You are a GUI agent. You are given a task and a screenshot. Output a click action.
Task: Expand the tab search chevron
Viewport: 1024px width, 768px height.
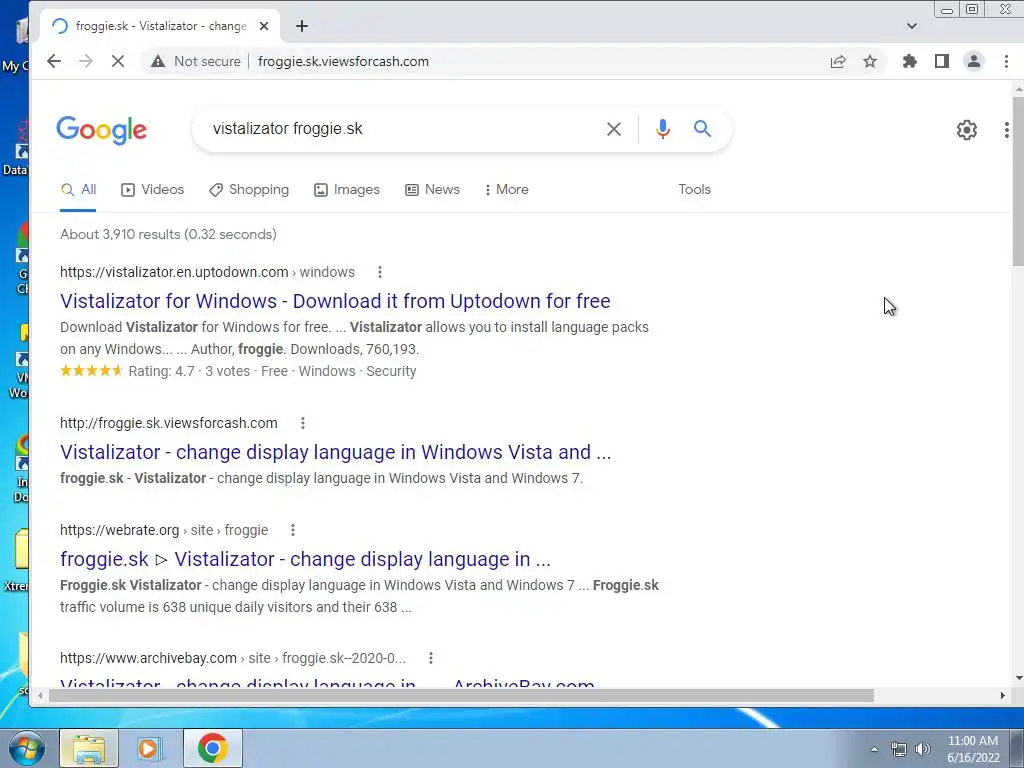click(912, 26)
